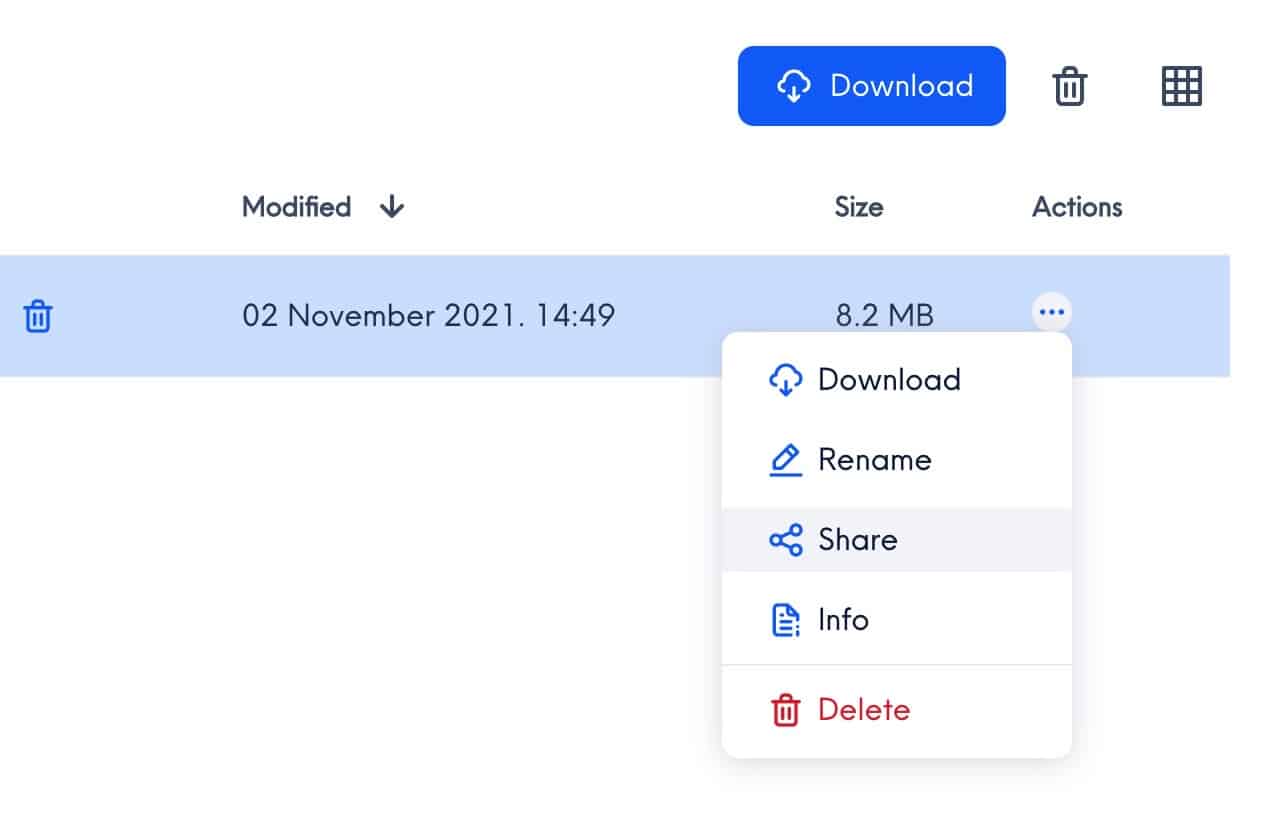Click the Size column header
Viewport: 1280px width, 840px height.
[858, 207]
